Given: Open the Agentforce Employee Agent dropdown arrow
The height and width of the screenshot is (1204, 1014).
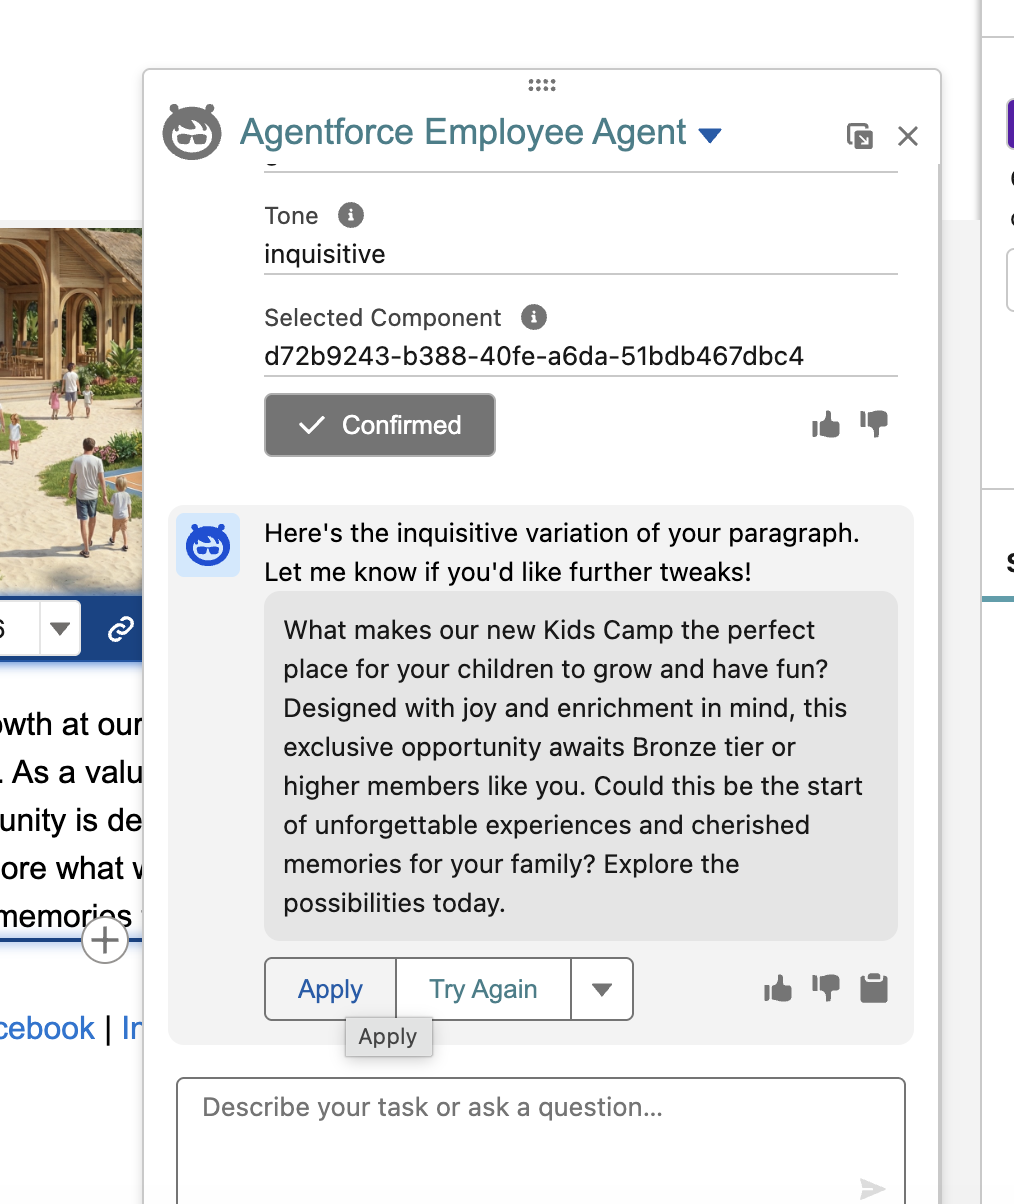Looking at the screenshot, I should [710, 135].
